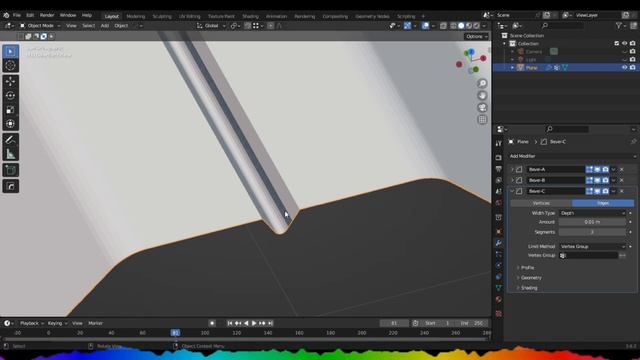640x360 pixels.
Task: Open the Bevel-C extra options chevron
Action: (x=613, y=191)
